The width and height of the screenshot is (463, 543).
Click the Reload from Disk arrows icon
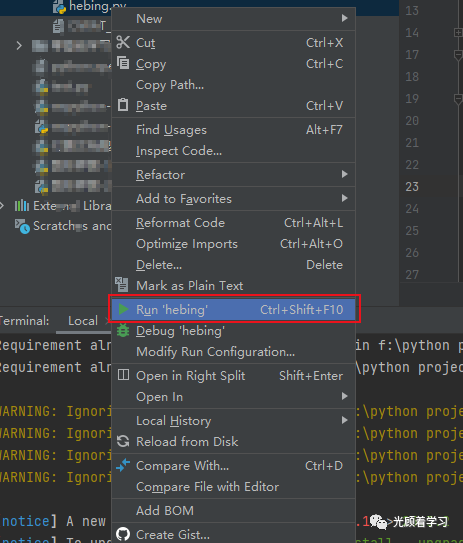(x=123, y=441)
